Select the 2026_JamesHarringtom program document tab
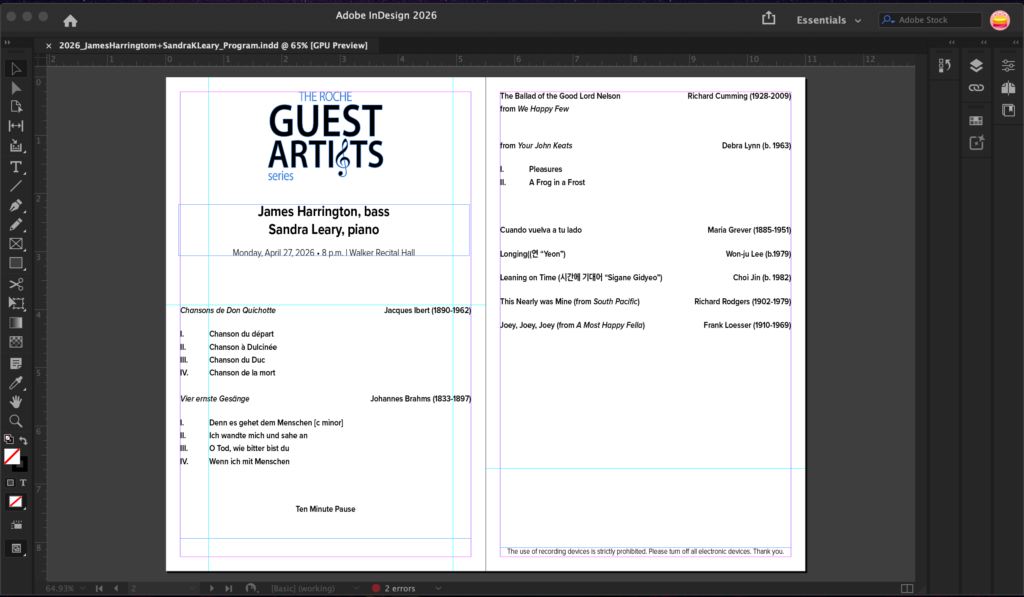The width and height of the screenshot is (1024, 597). point(213,45)
